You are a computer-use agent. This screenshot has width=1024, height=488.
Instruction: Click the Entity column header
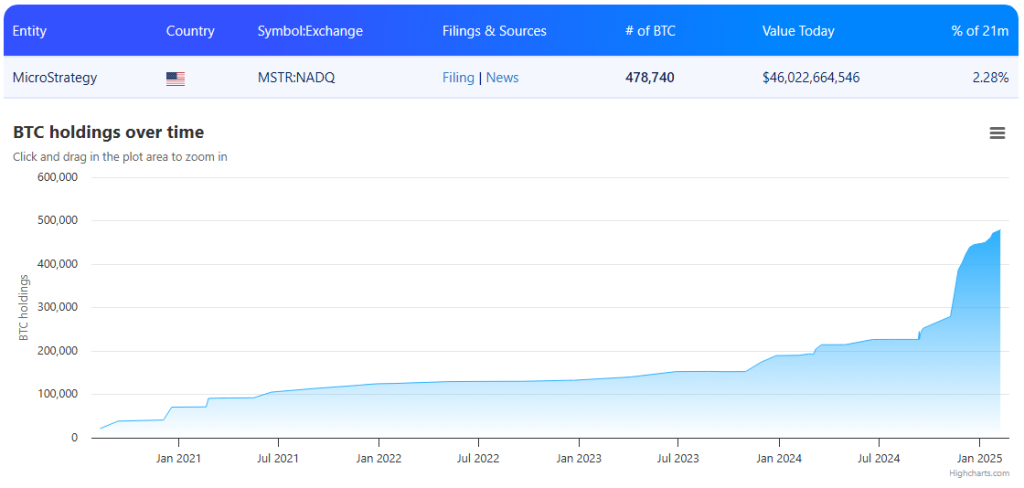[30, 31]
